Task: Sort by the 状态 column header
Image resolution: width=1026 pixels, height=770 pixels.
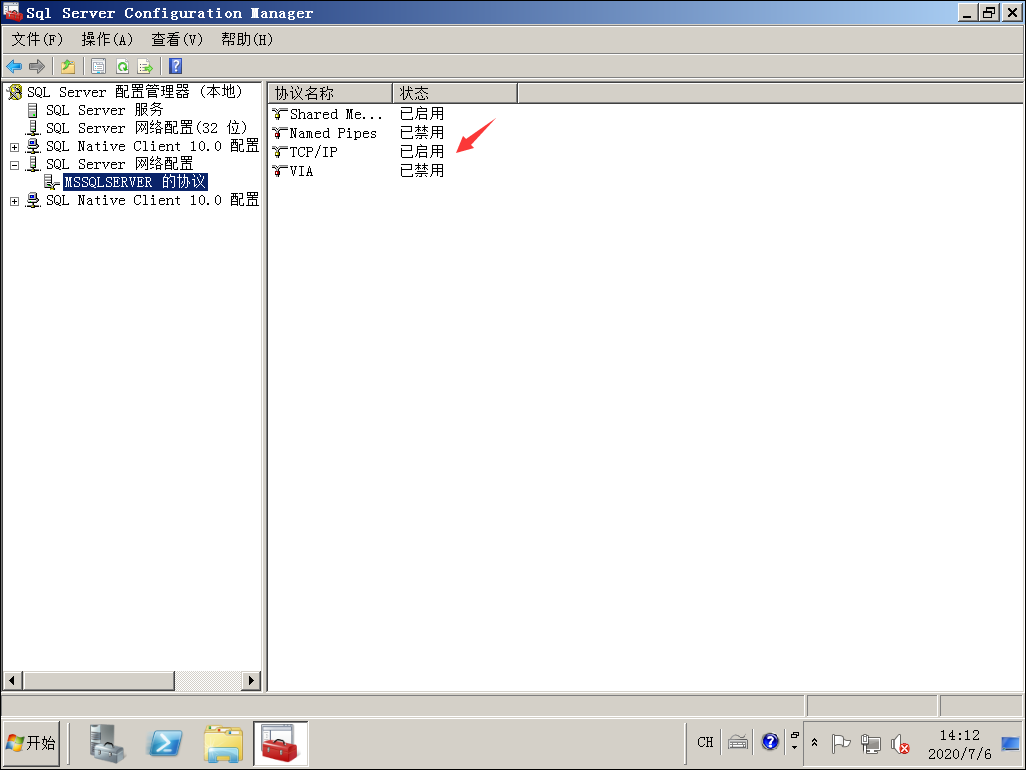Action: pos(455,93)
